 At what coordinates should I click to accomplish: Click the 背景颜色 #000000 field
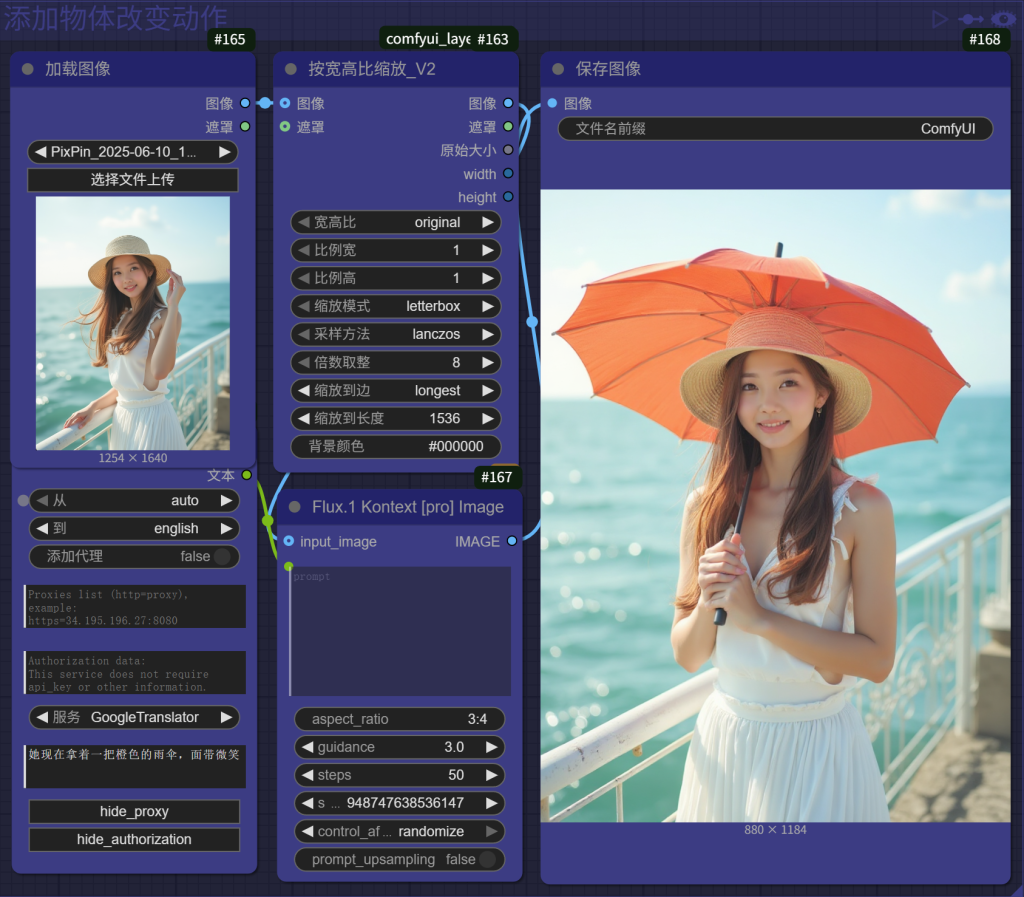click(395, 446)
